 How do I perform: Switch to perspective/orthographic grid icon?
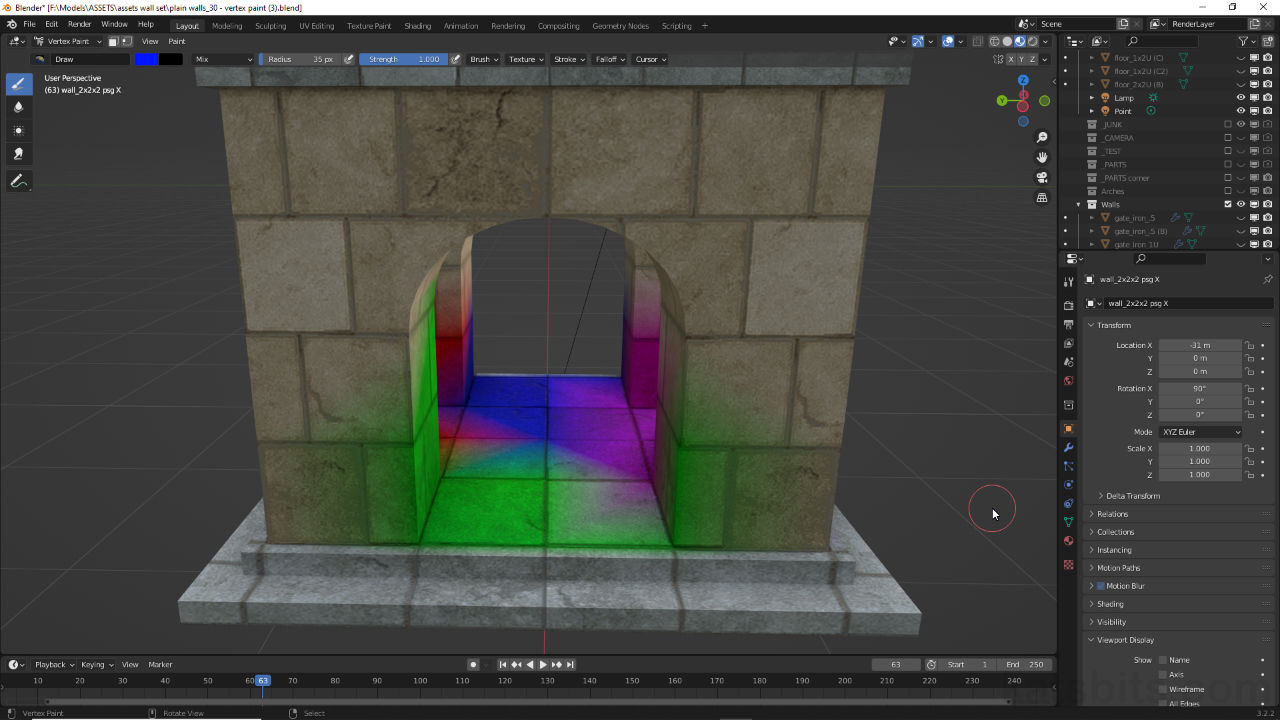coord(1042,198)
